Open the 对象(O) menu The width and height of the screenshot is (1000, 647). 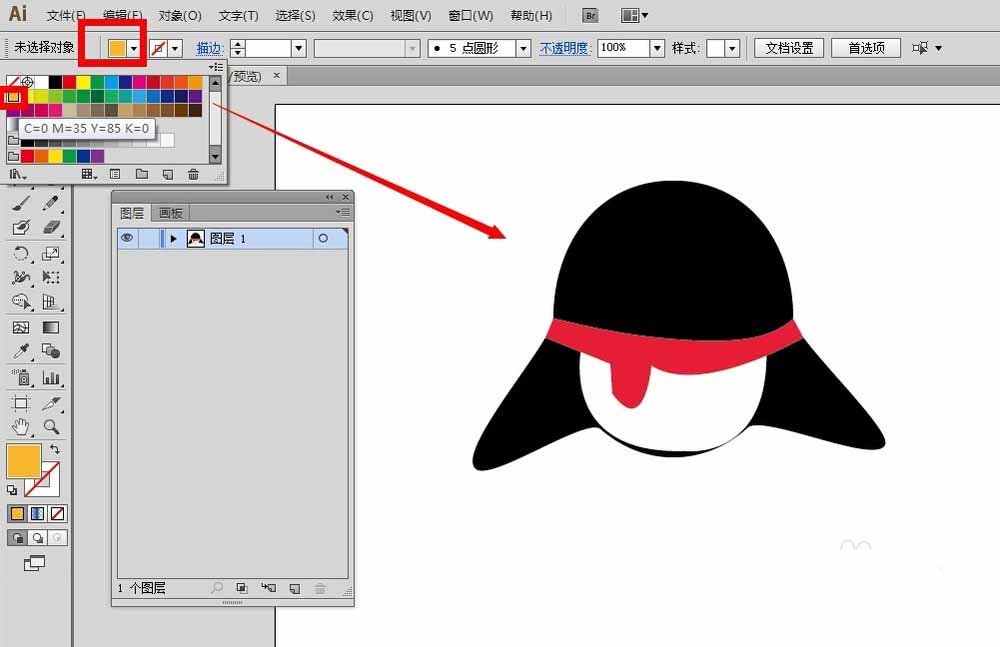tap(180, 15)
